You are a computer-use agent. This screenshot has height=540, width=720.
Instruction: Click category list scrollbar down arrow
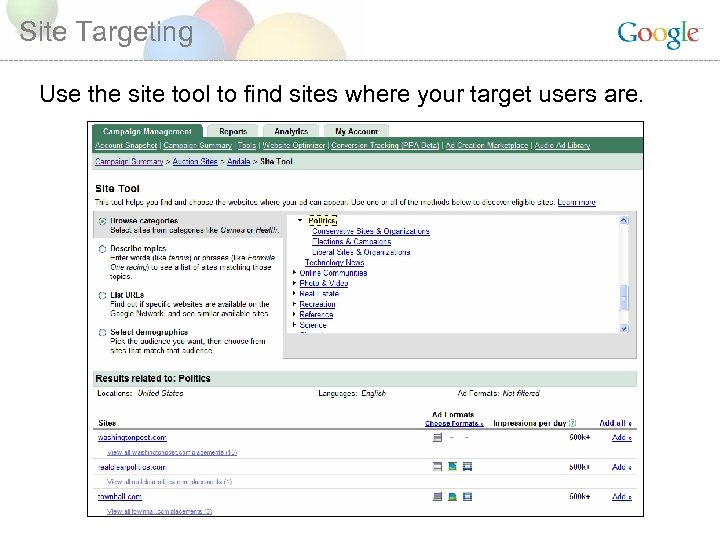624,328
